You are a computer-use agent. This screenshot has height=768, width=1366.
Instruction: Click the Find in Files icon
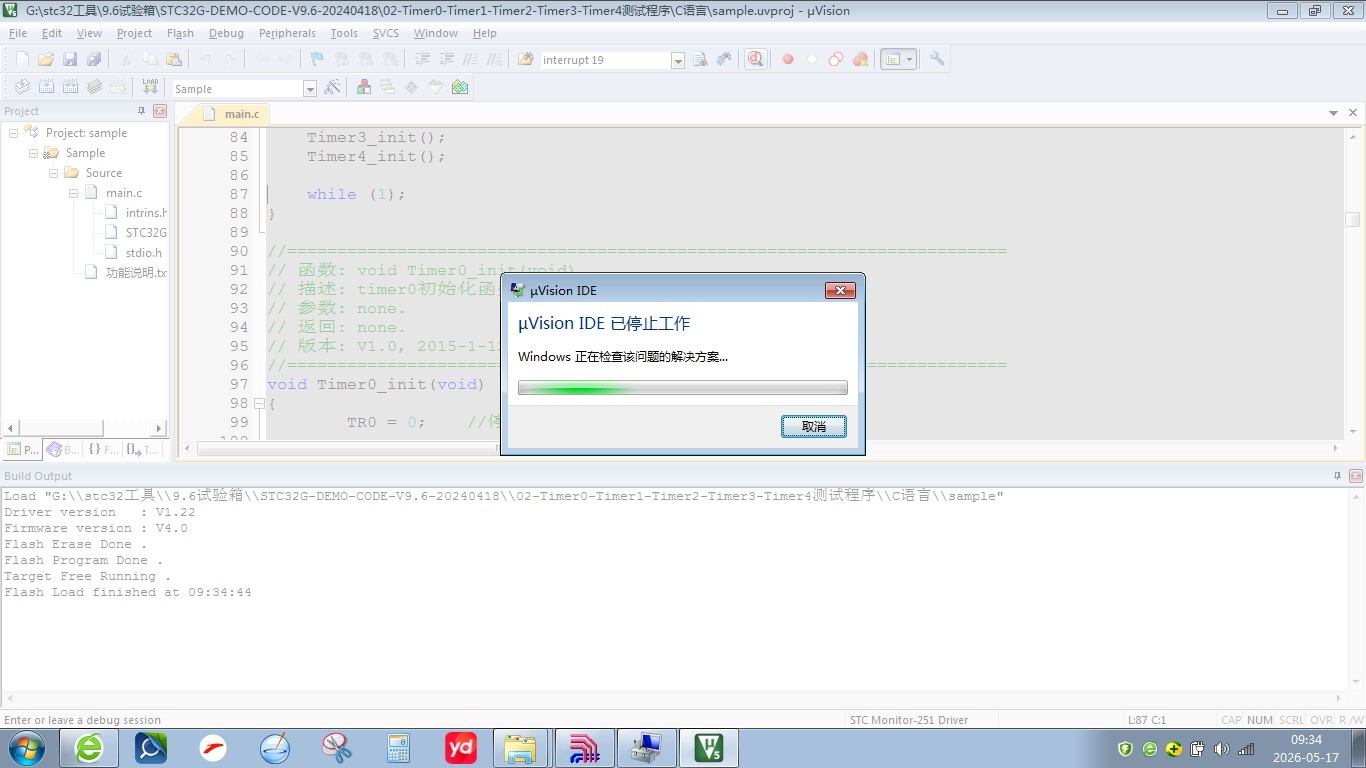[526, 60]
